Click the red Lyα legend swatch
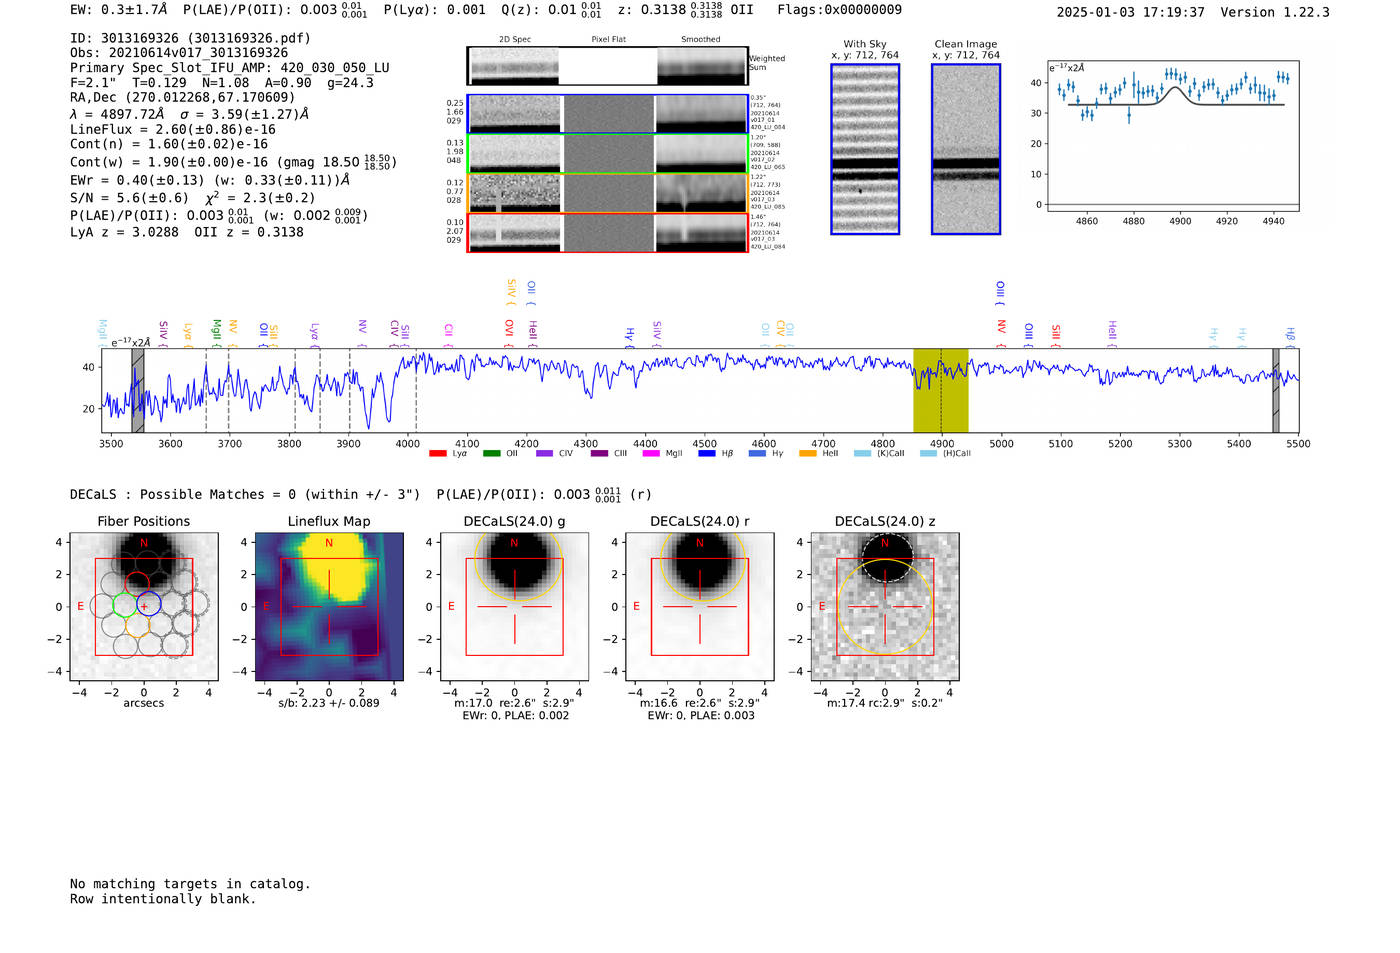 [x=437, y=453]
